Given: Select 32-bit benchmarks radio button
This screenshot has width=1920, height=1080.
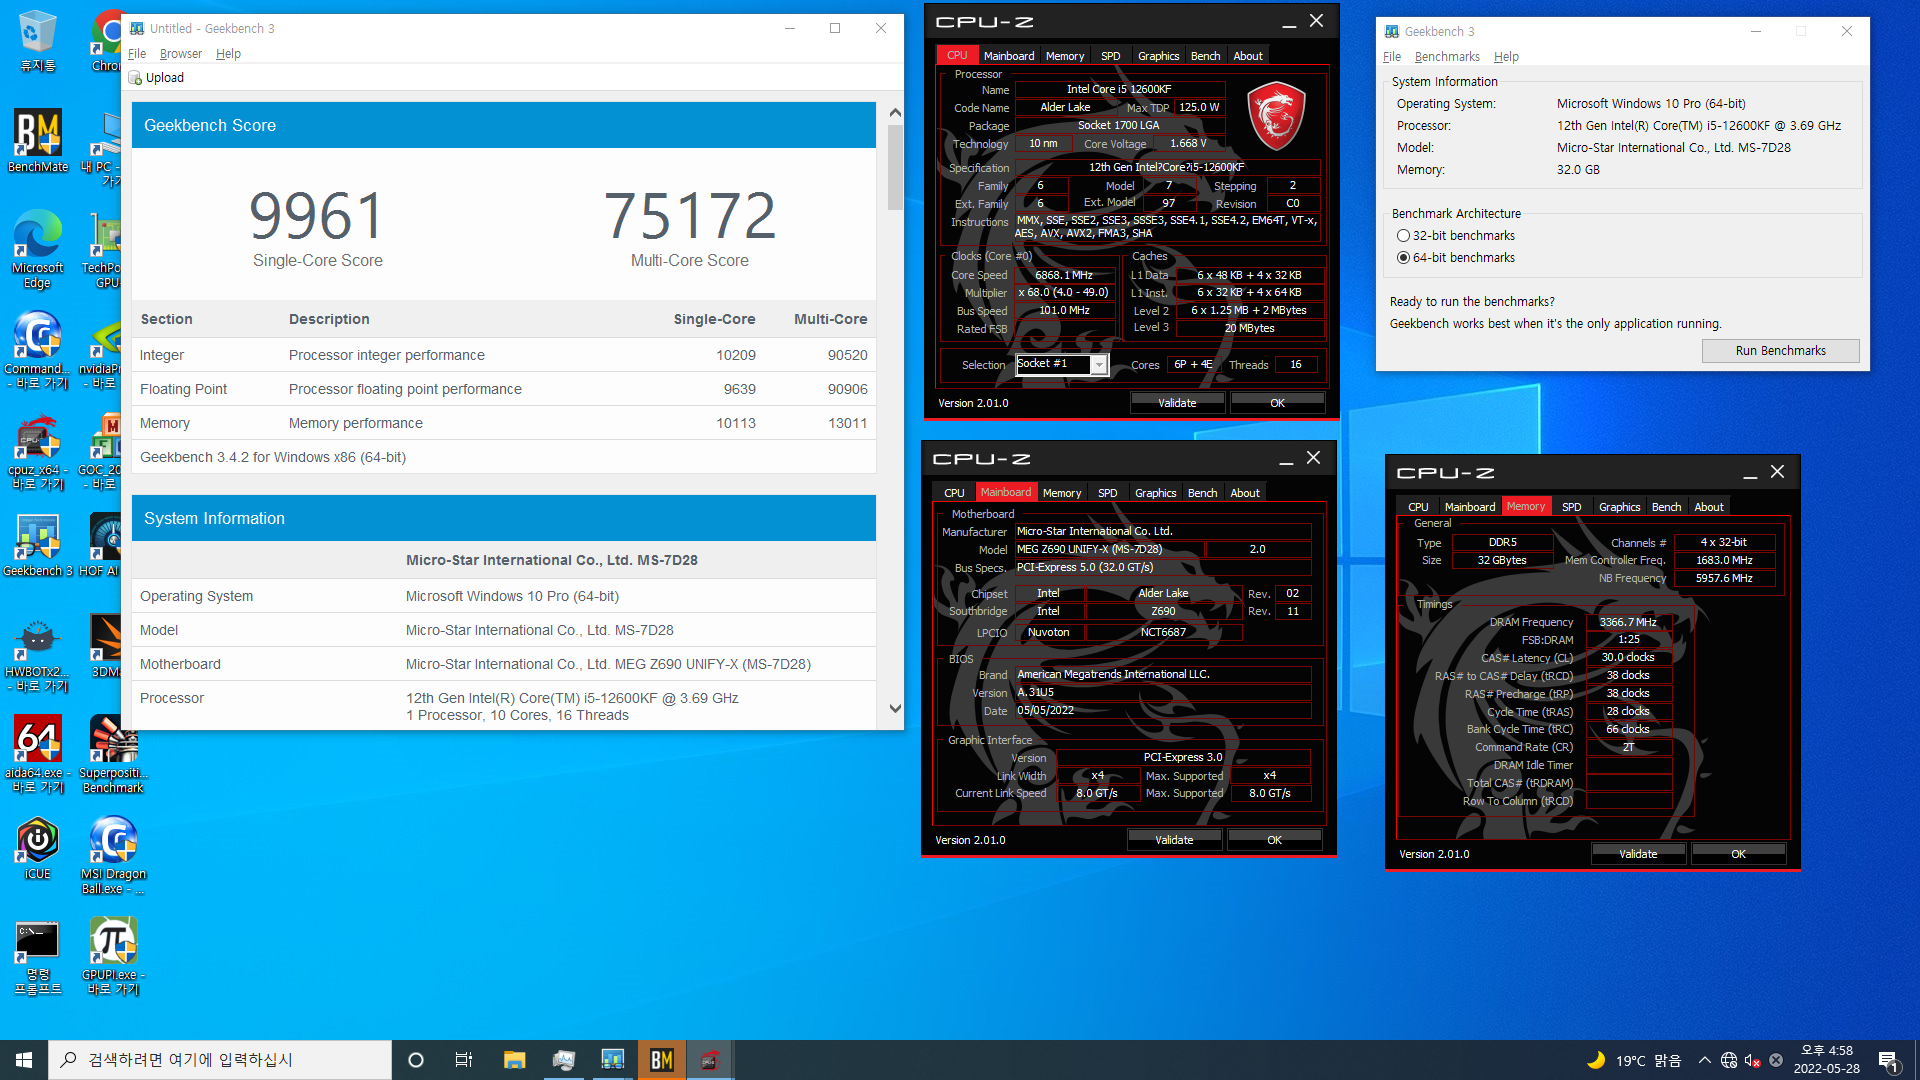Looking at the screenshot, I should click(x=1403, y=236).
